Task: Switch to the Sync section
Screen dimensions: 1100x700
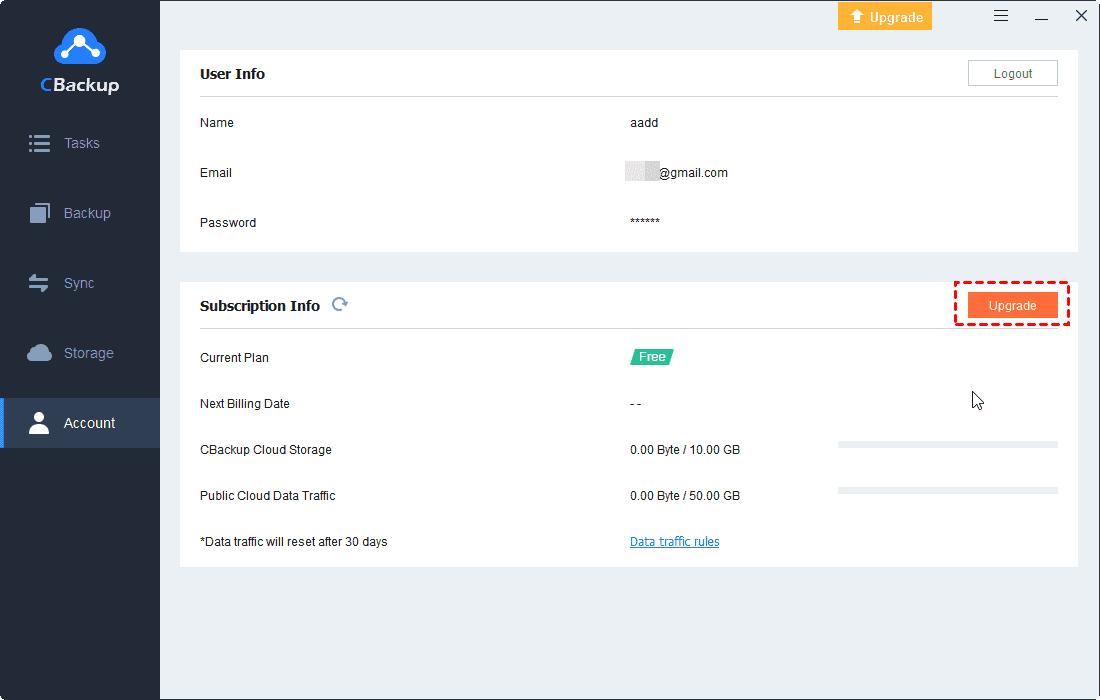Action: point(80,283)
